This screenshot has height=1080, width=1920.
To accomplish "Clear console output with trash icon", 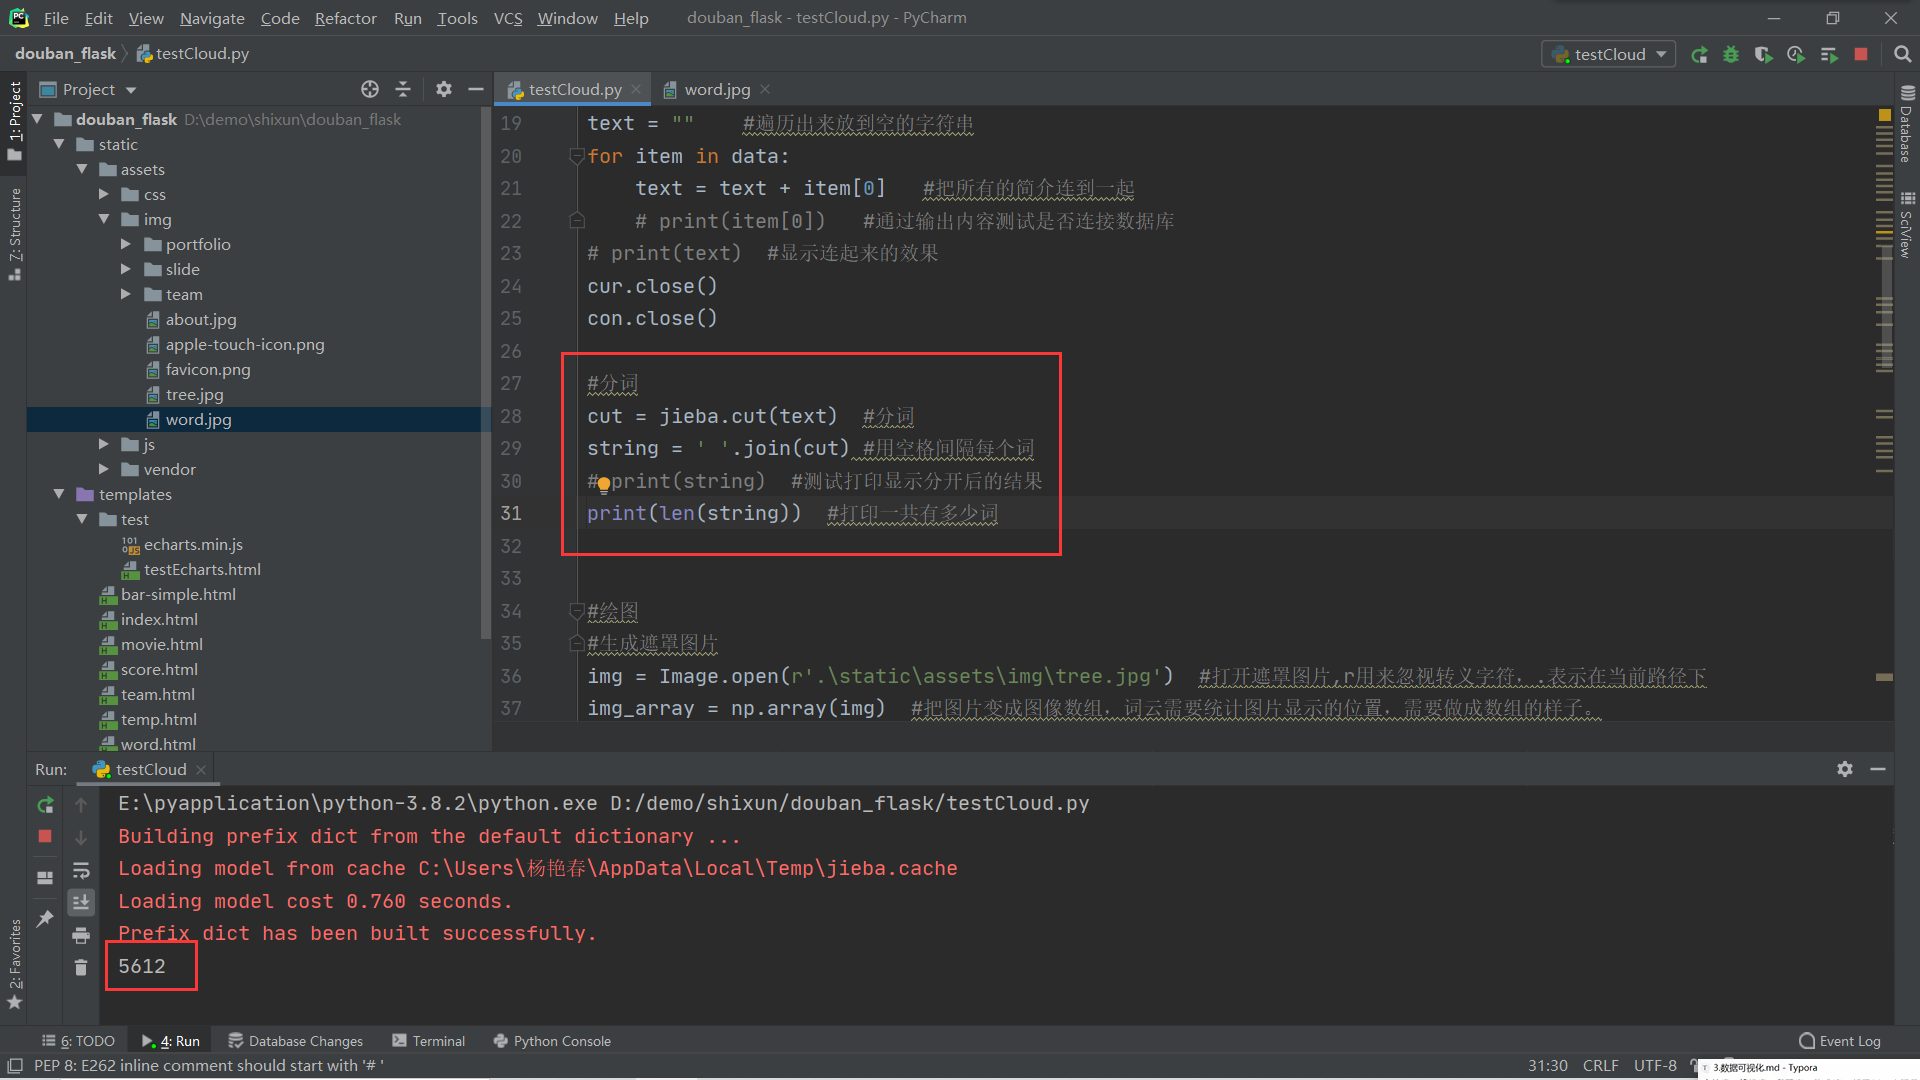I will click(x=81, y=967).
